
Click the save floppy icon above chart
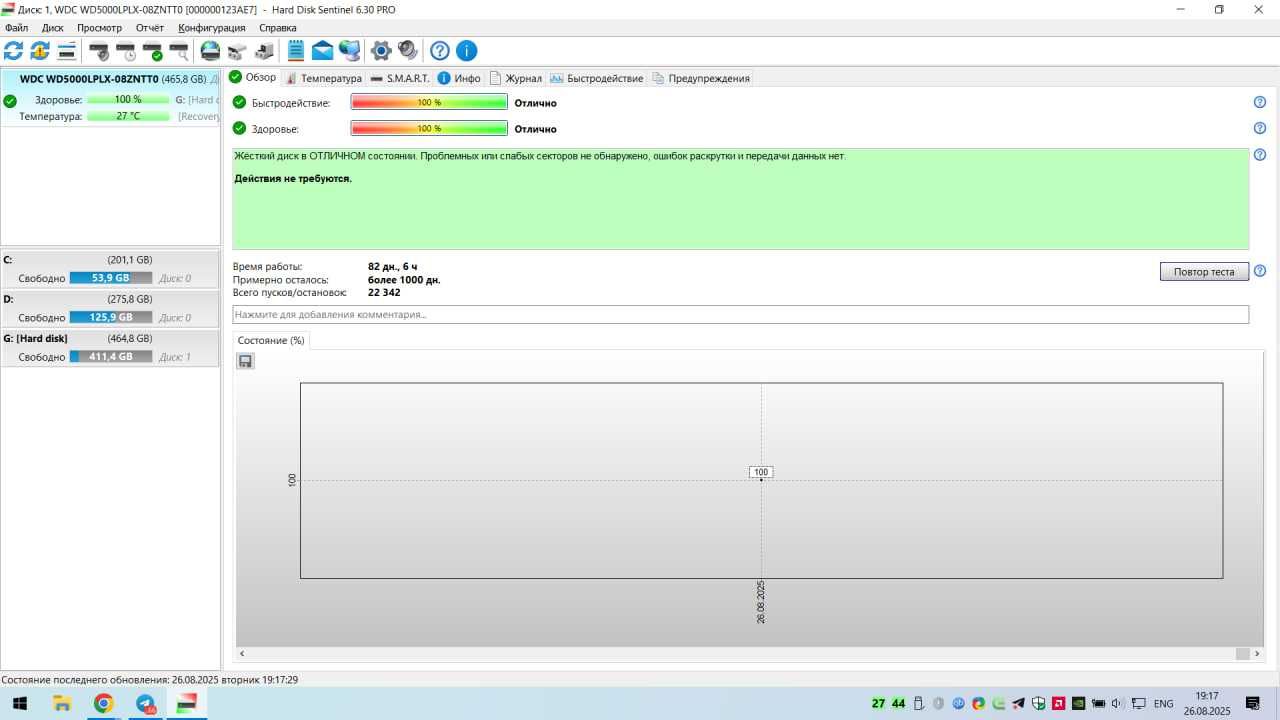click(245, 361)
